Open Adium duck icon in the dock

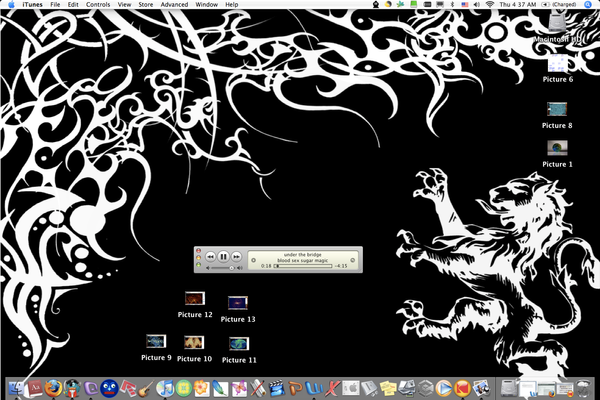[72, 389]
